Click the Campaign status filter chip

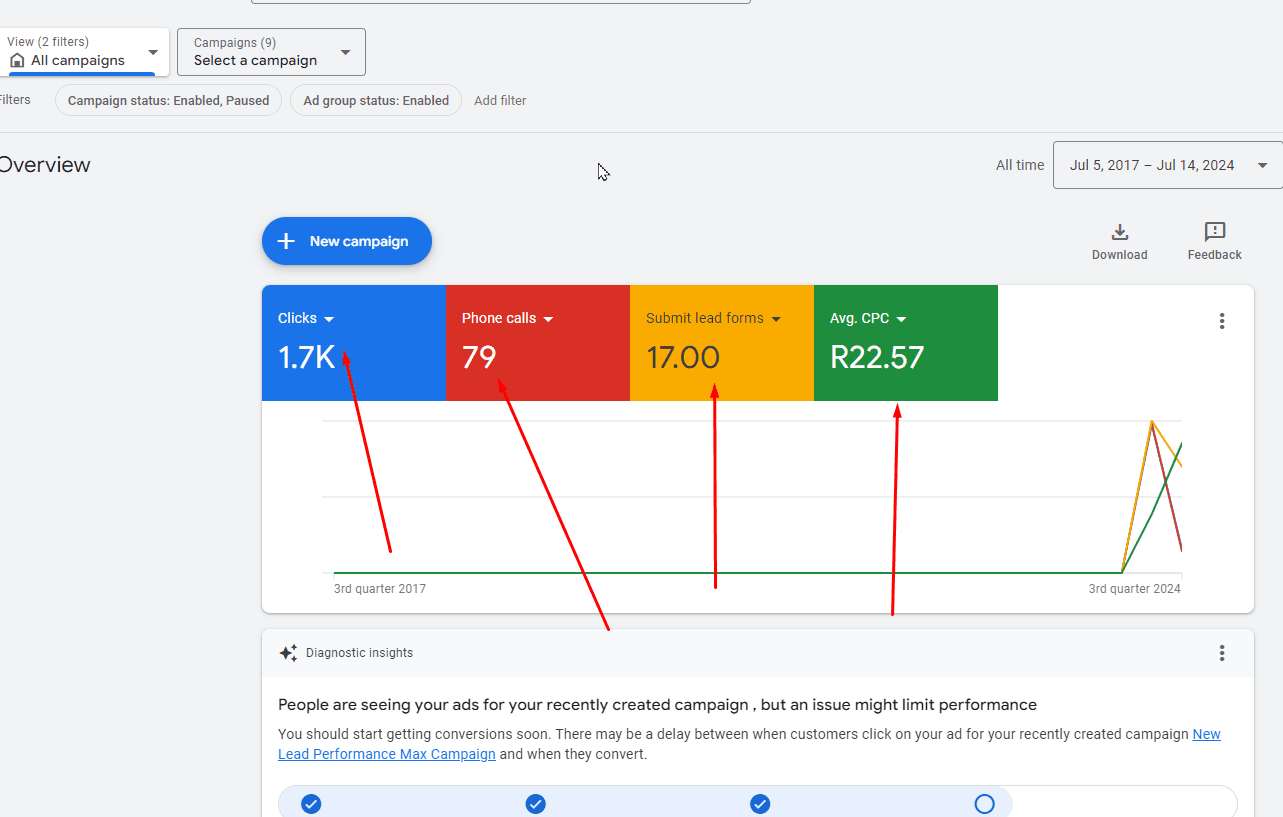pyautogui.click(x=168, y=100)
